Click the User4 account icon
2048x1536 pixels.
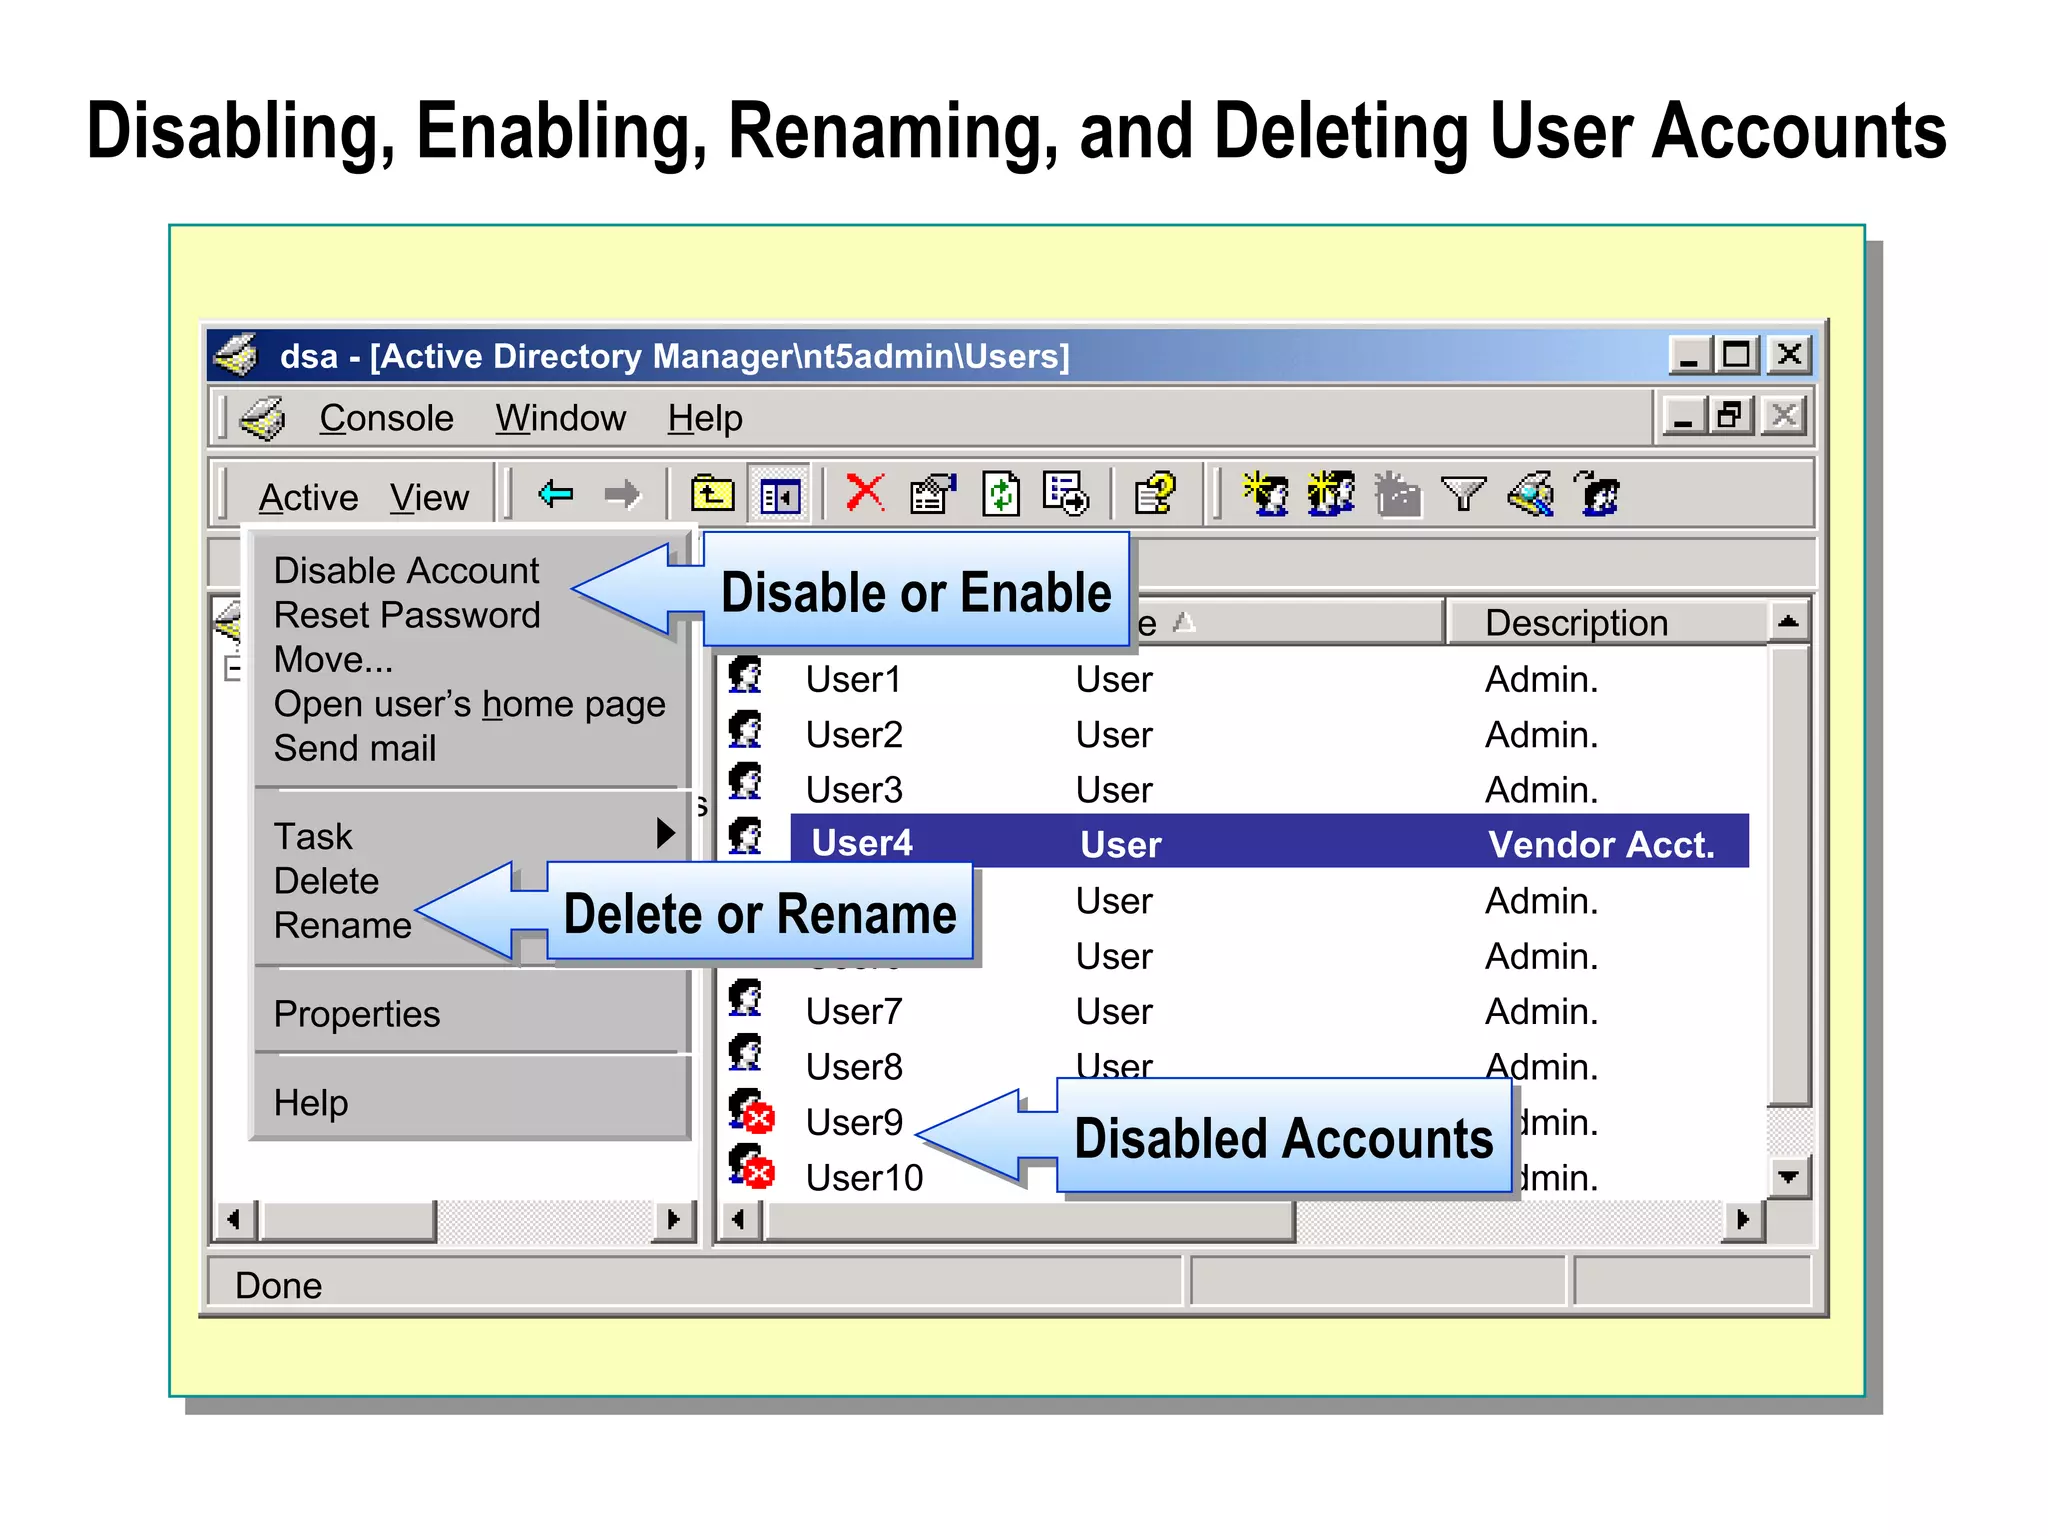(745, 837)
